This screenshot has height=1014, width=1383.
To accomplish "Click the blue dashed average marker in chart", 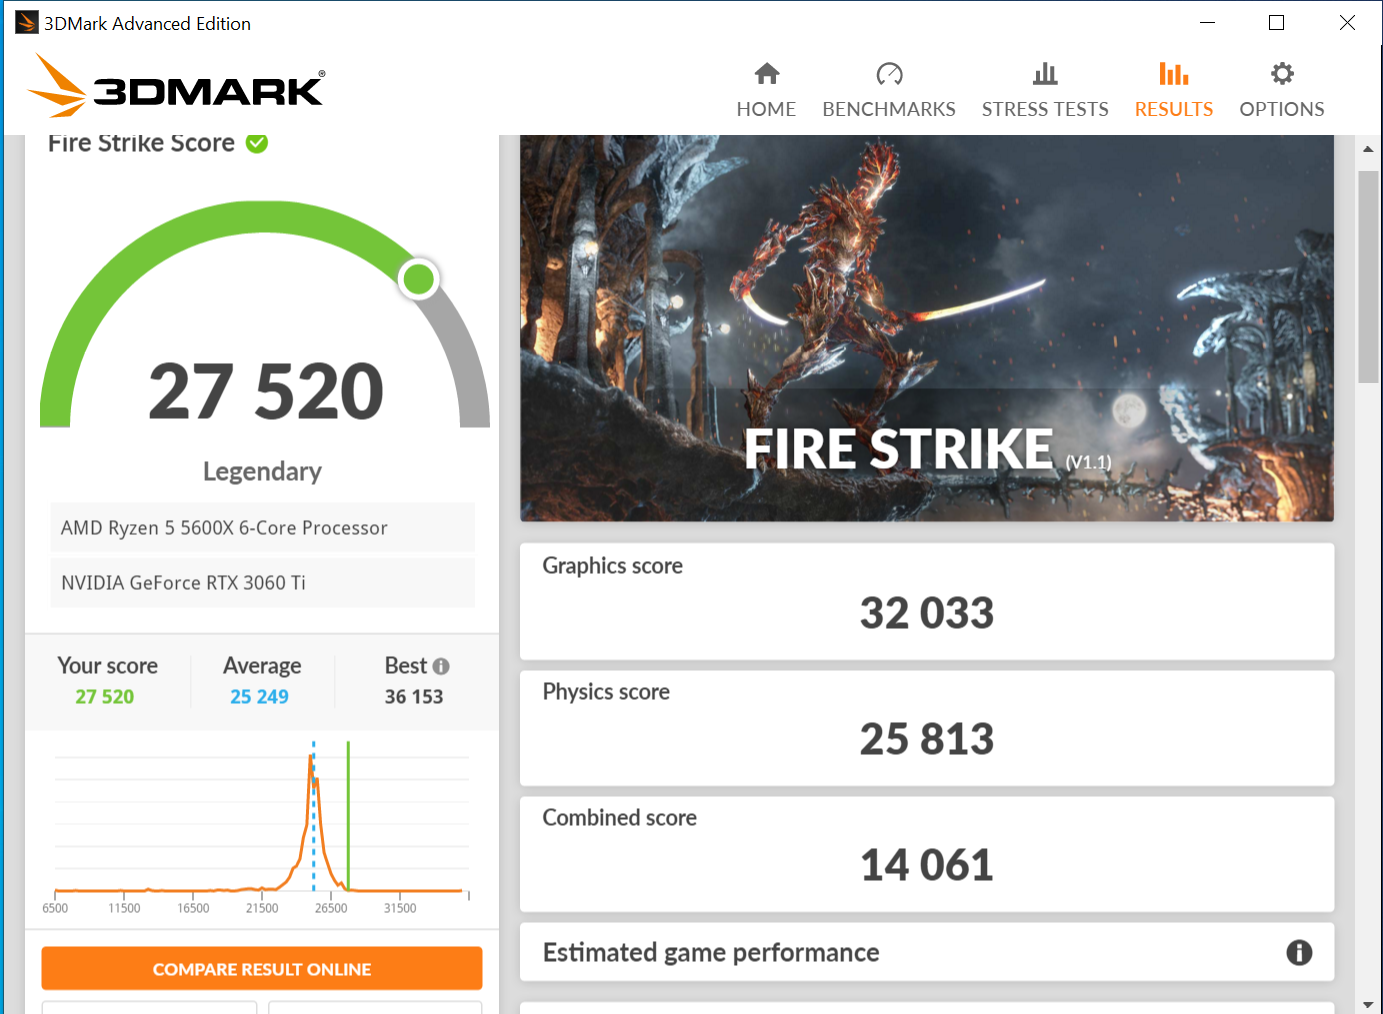I will coord(313,815).
